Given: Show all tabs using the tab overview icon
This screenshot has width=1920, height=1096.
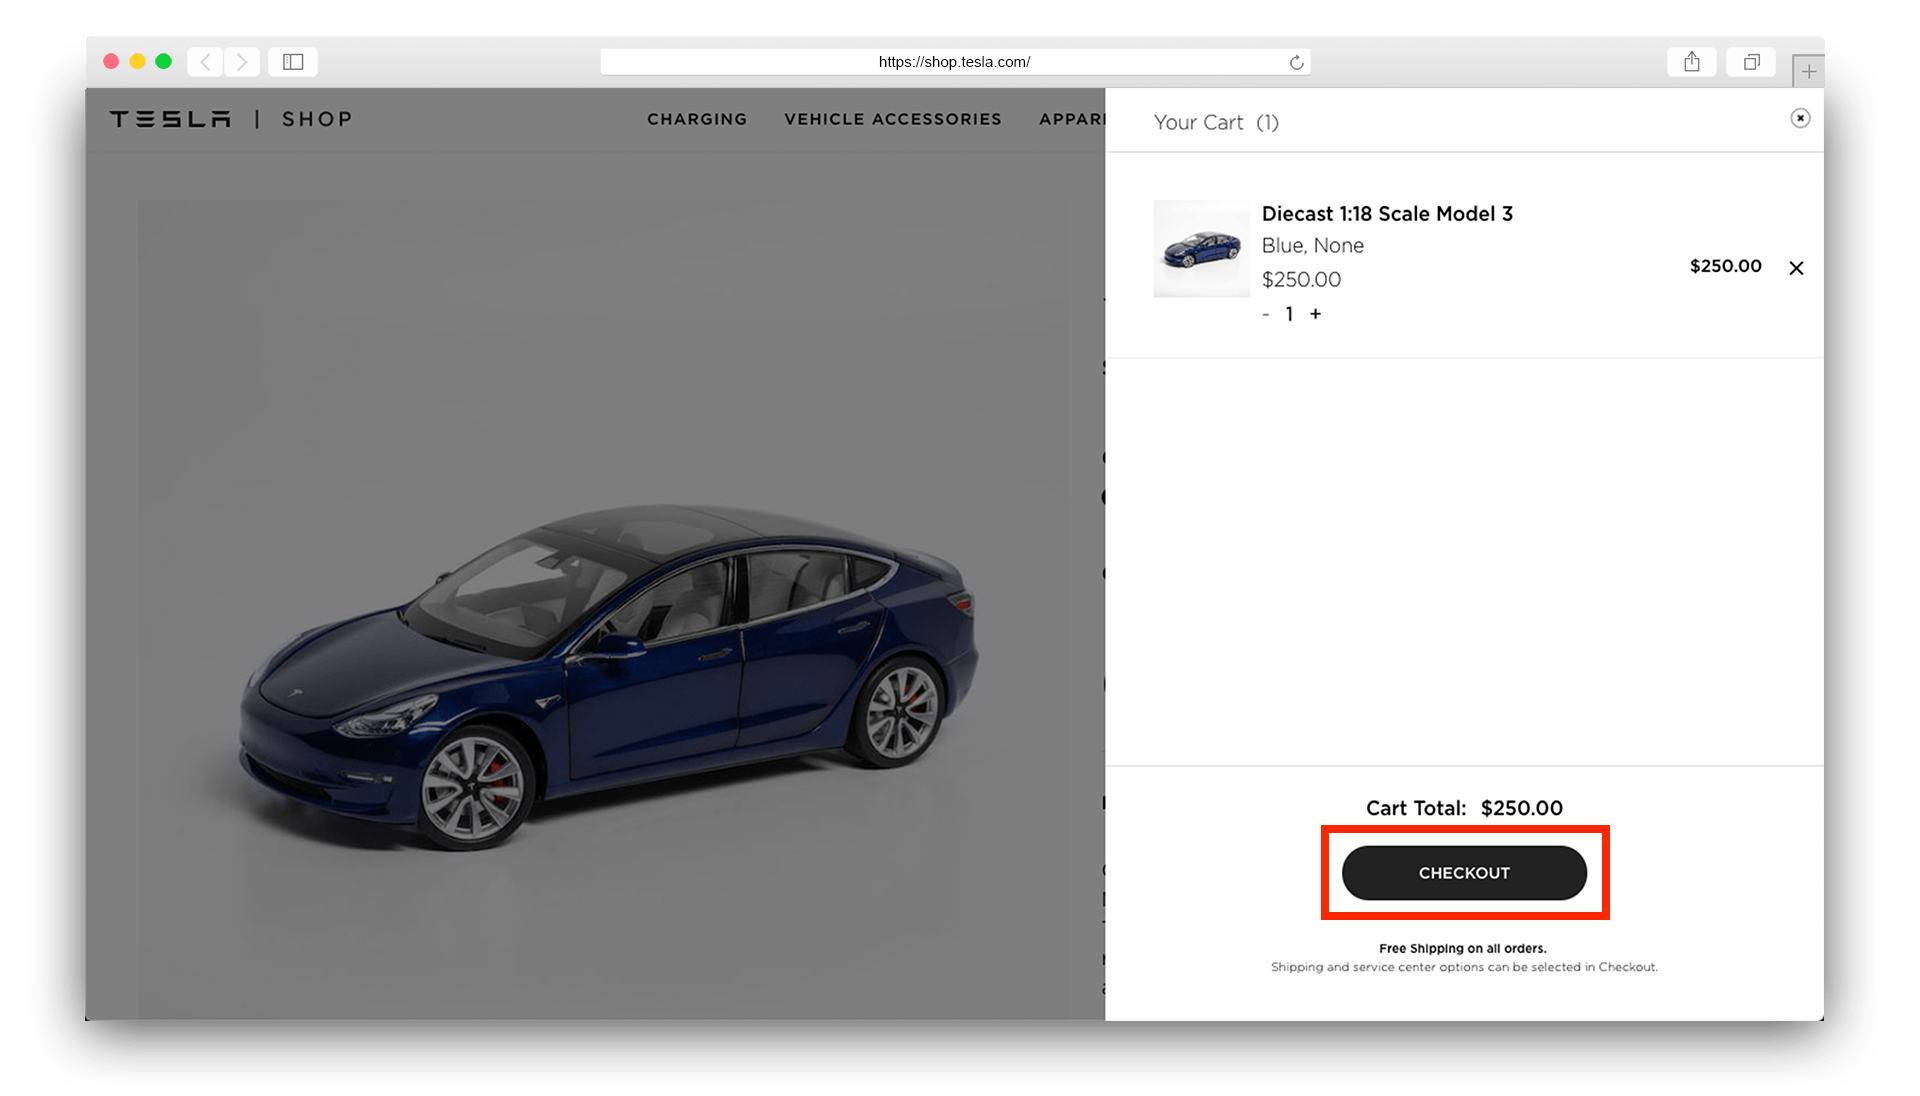Looking at the screenshot, I should pyautogui.click(x=1751, y=61).
